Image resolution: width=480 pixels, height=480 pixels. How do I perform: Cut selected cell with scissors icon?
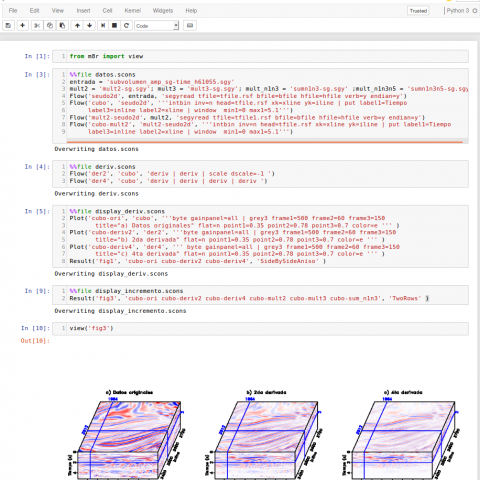pyautogui.click(x=37, y=26)
